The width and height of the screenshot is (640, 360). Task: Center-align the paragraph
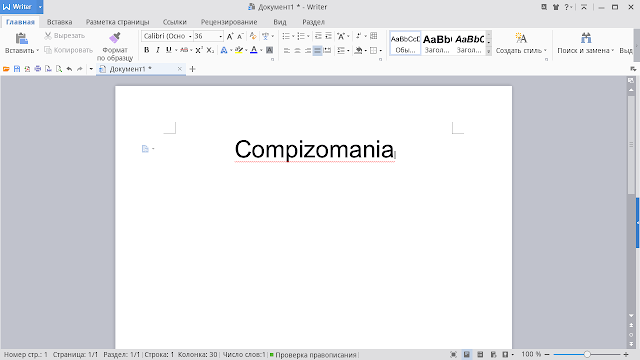tap(297, 50)
